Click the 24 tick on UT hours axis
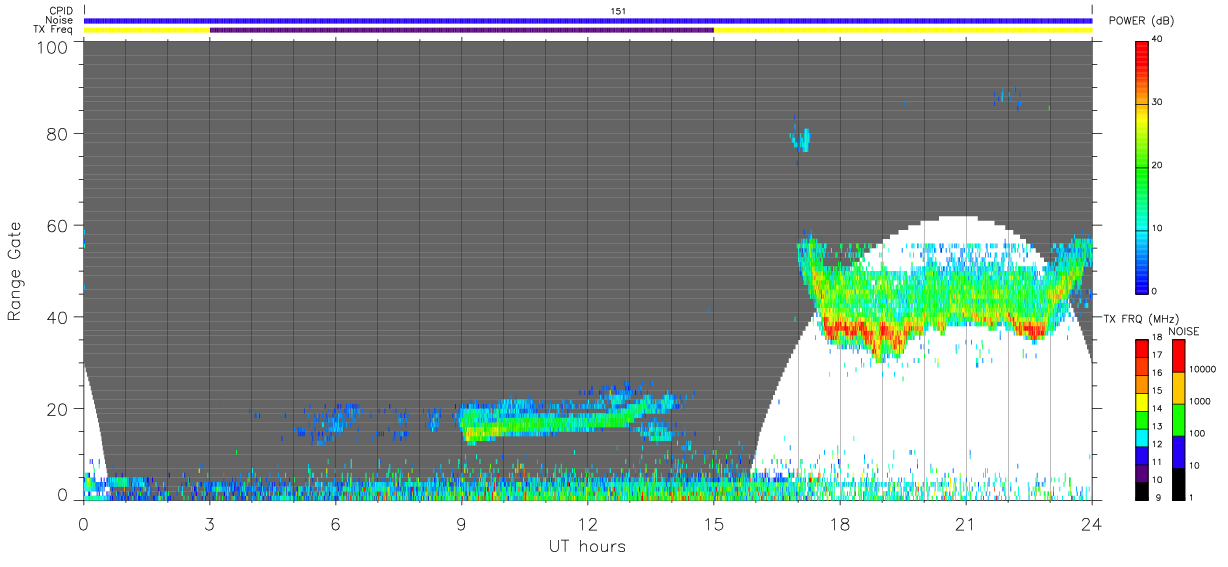This screenshot has height=567, width=1228. (1092, 524)
